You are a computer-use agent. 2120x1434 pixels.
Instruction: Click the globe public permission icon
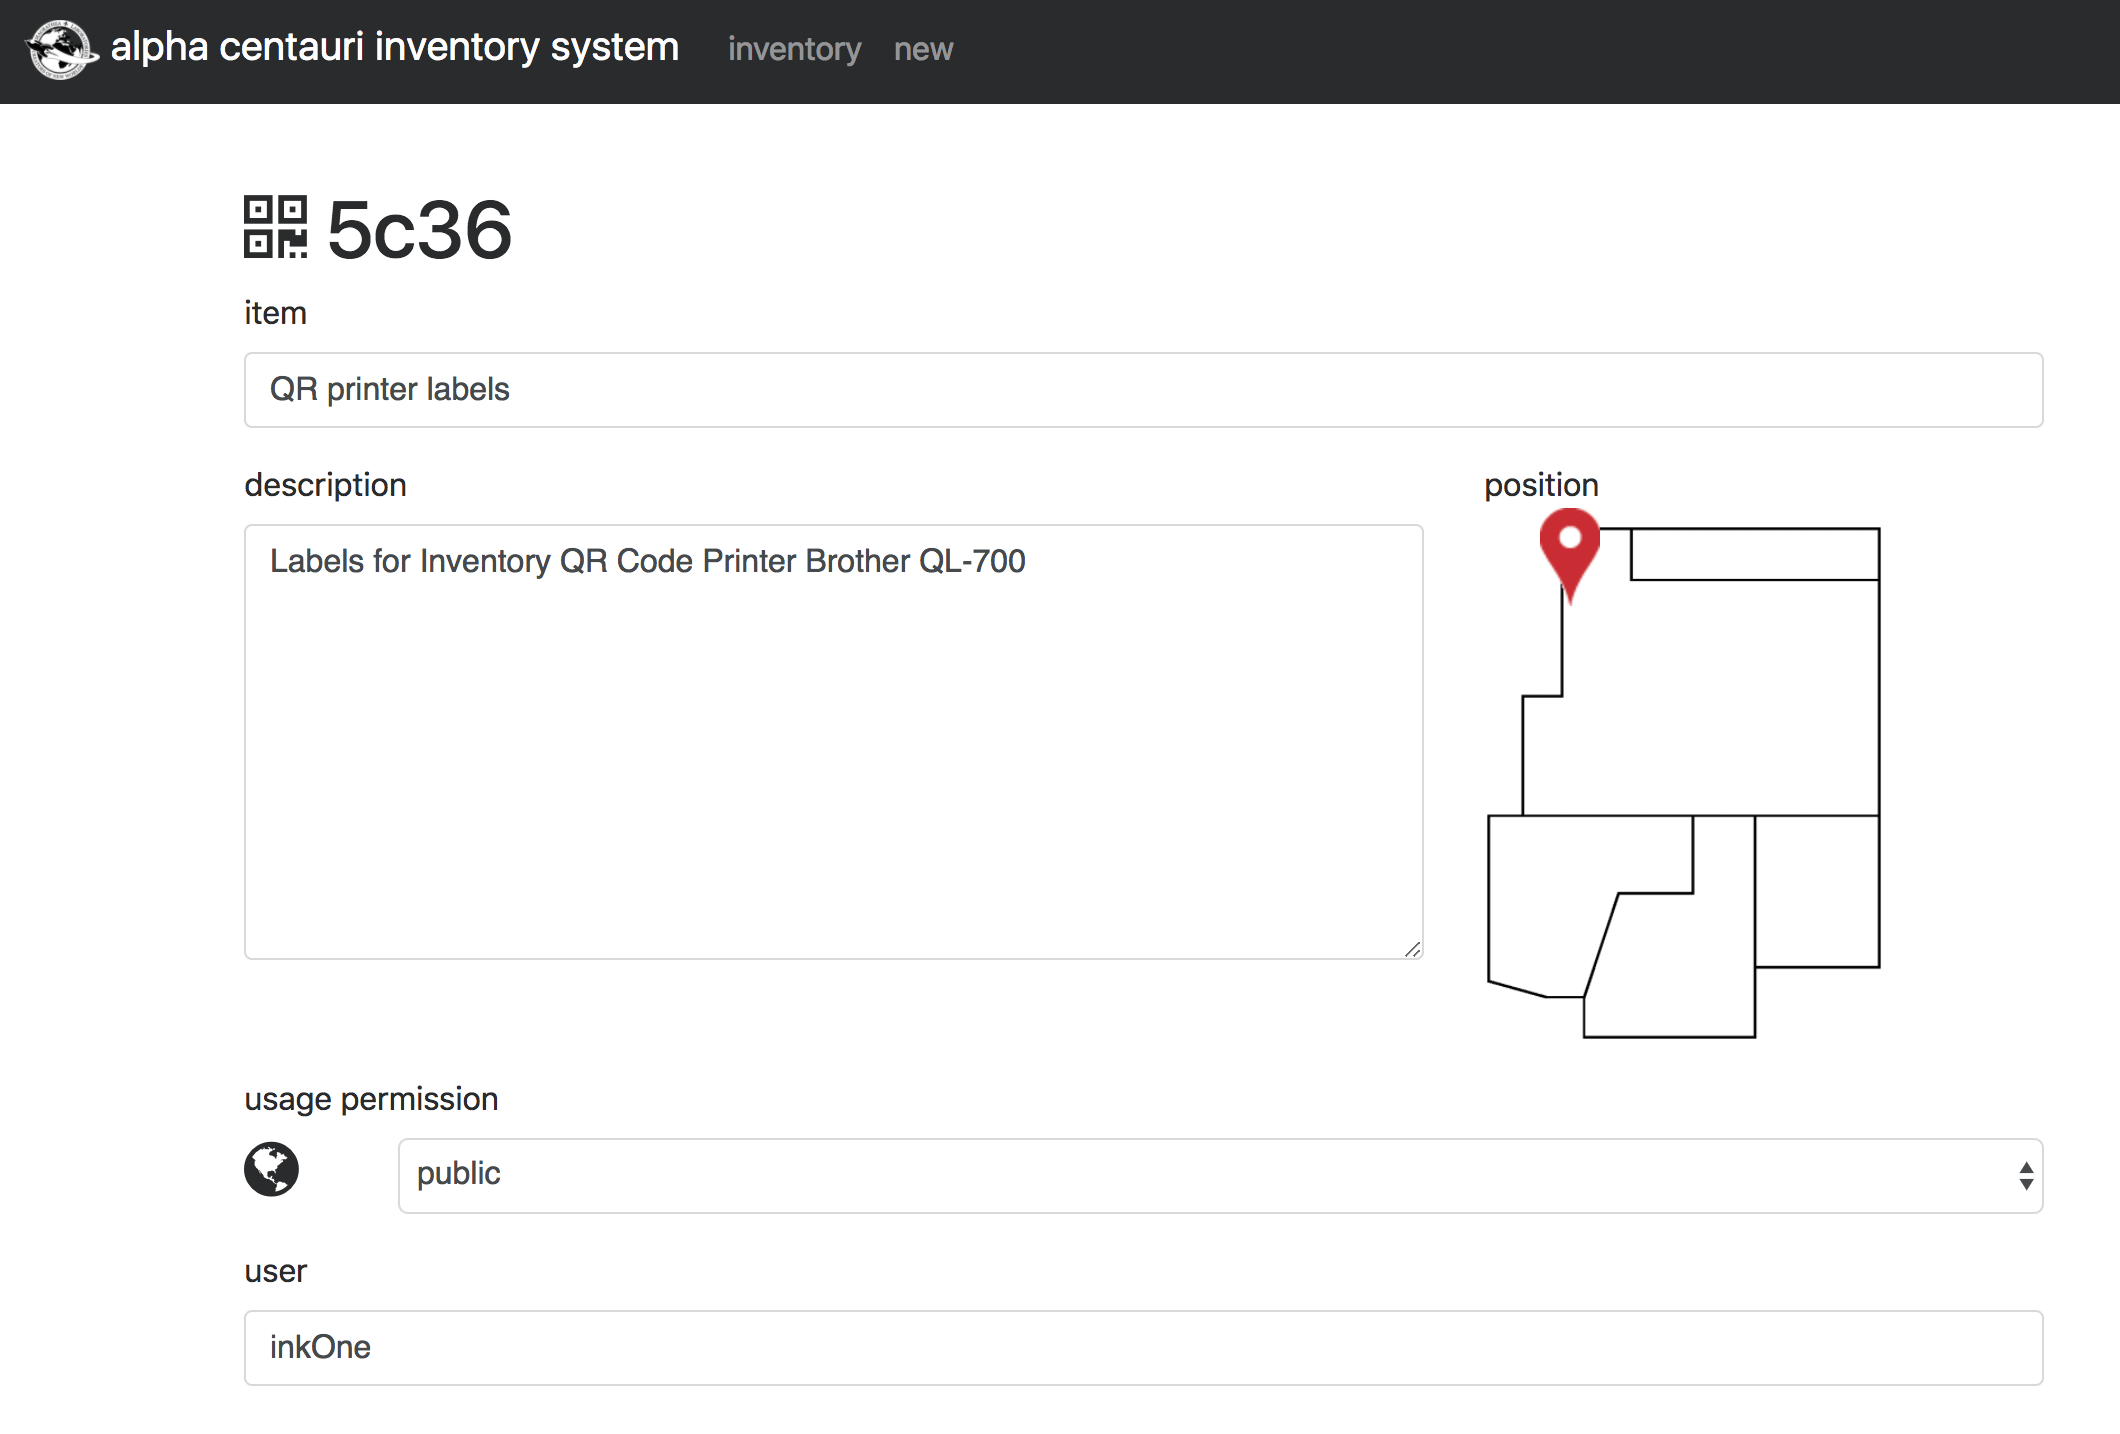point(271,1169)
